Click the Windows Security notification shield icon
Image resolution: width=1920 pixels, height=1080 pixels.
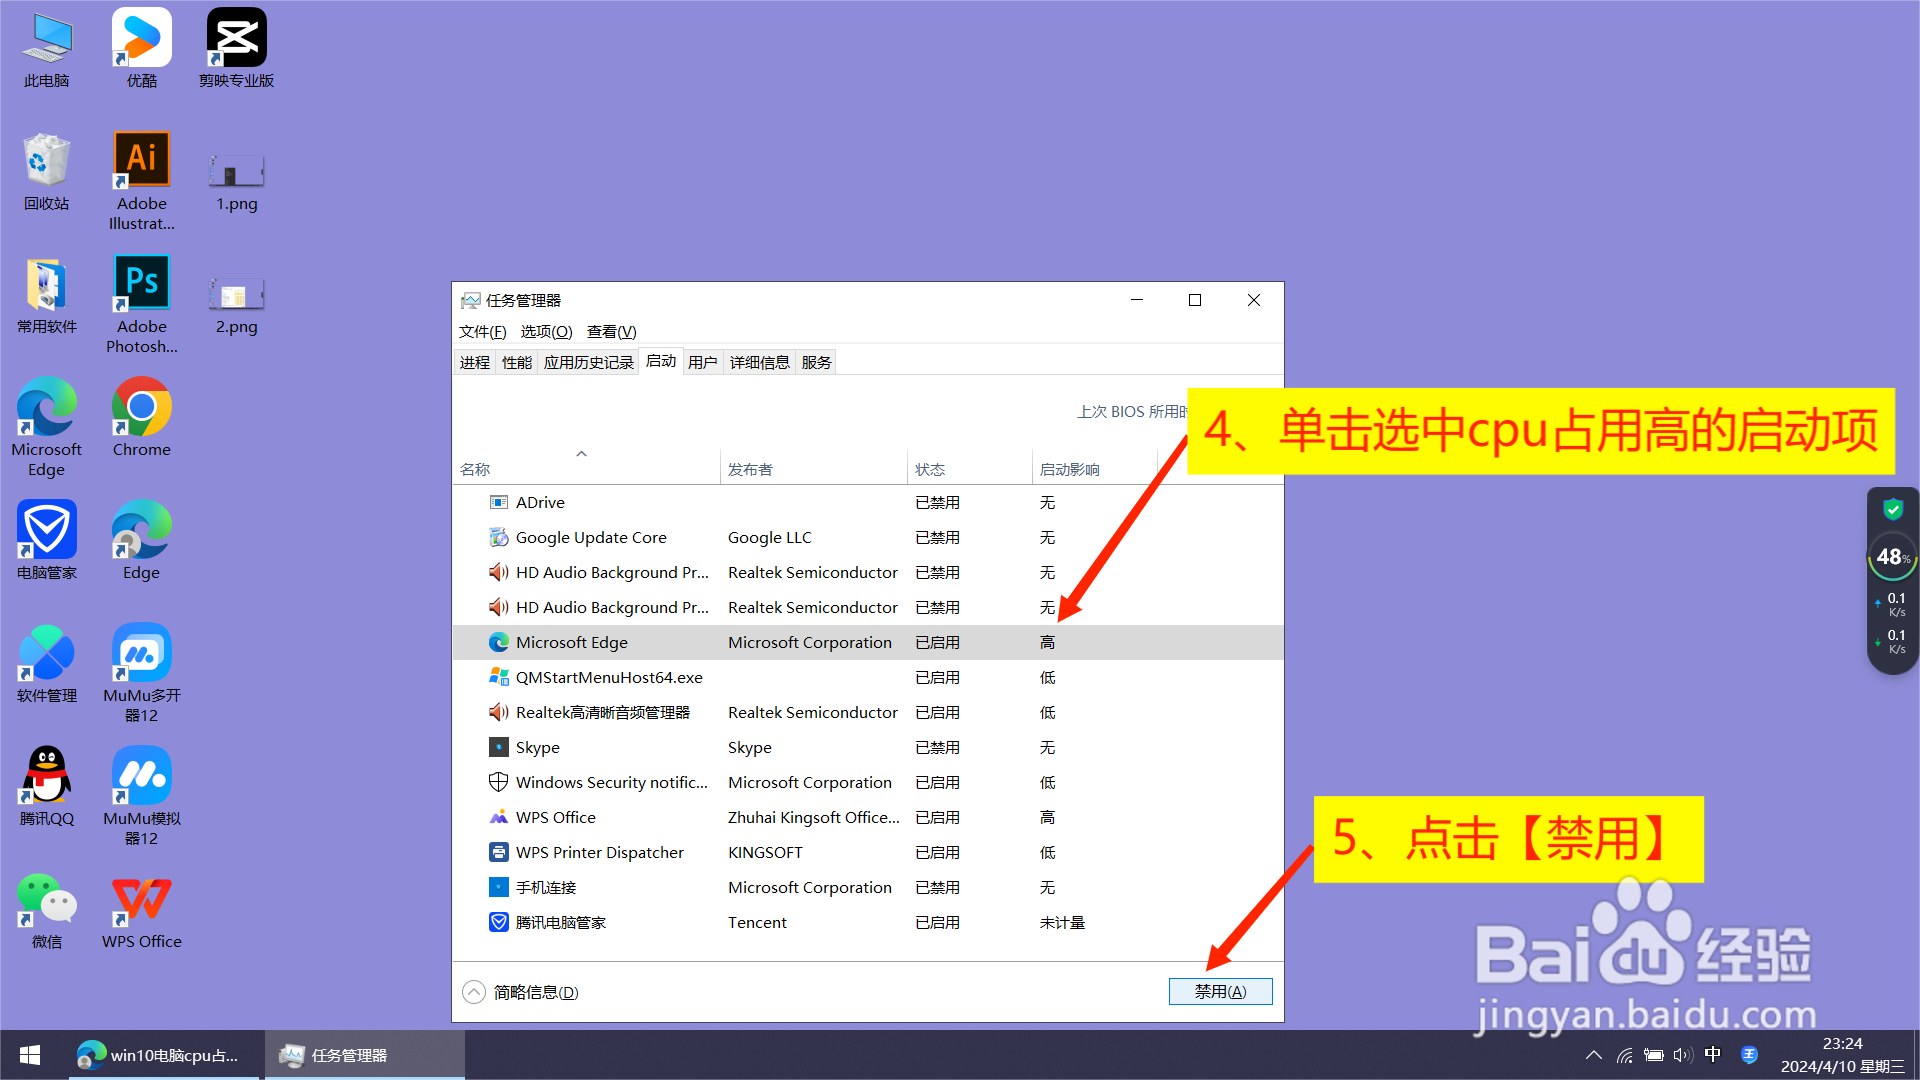pos(498,782)
